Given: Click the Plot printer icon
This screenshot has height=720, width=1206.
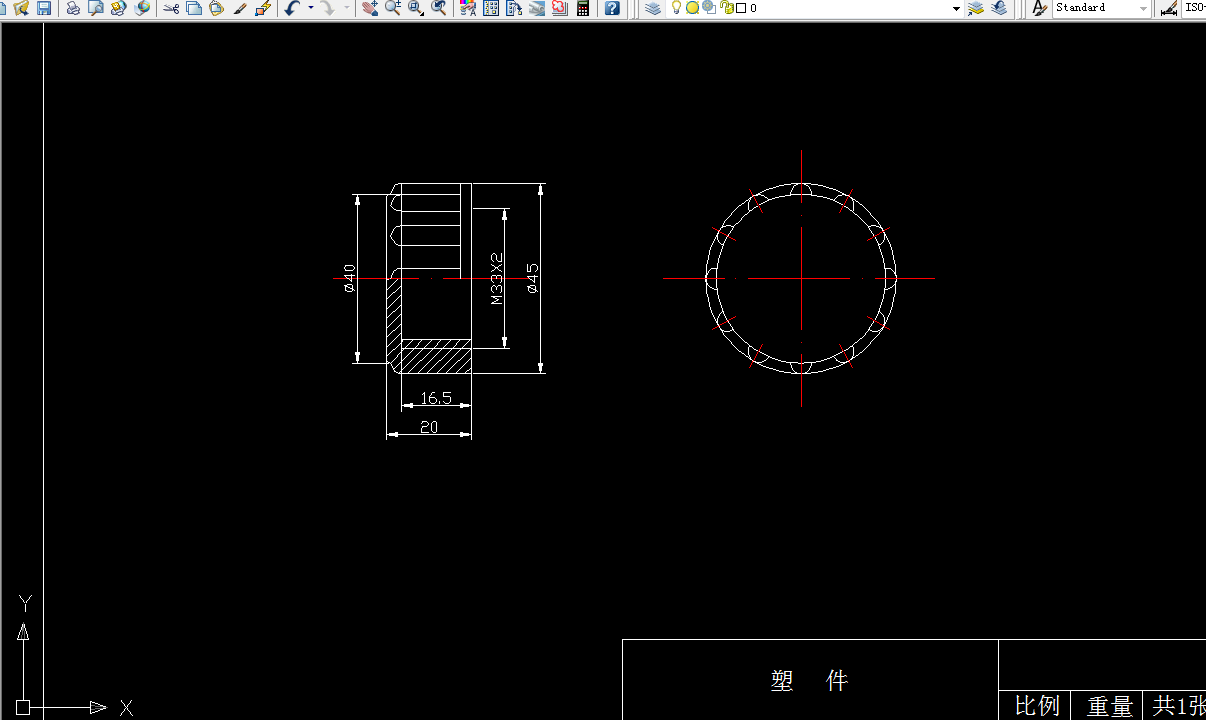Looking at the screenshot, I should point(73,8).
